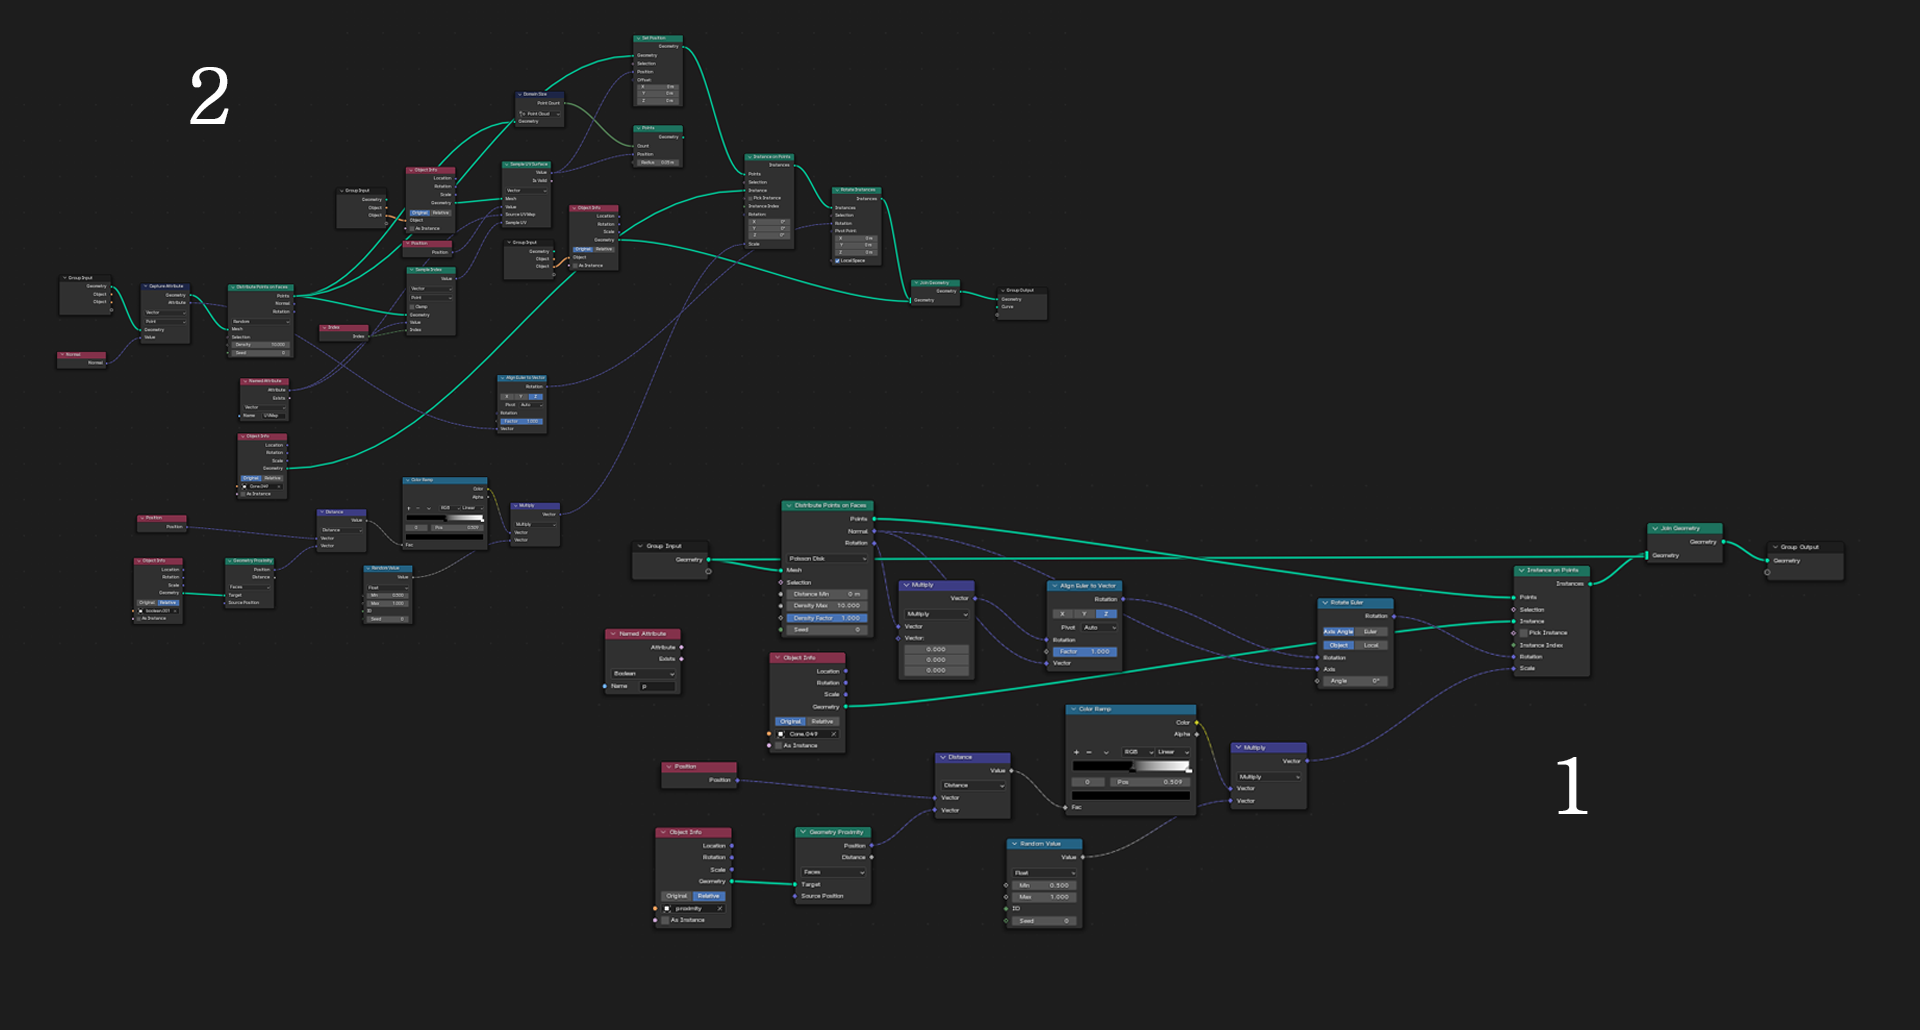Screen dimensions: 1920x1030
Task: Click the Density Max 10.000 field
Action: point(827,606)
